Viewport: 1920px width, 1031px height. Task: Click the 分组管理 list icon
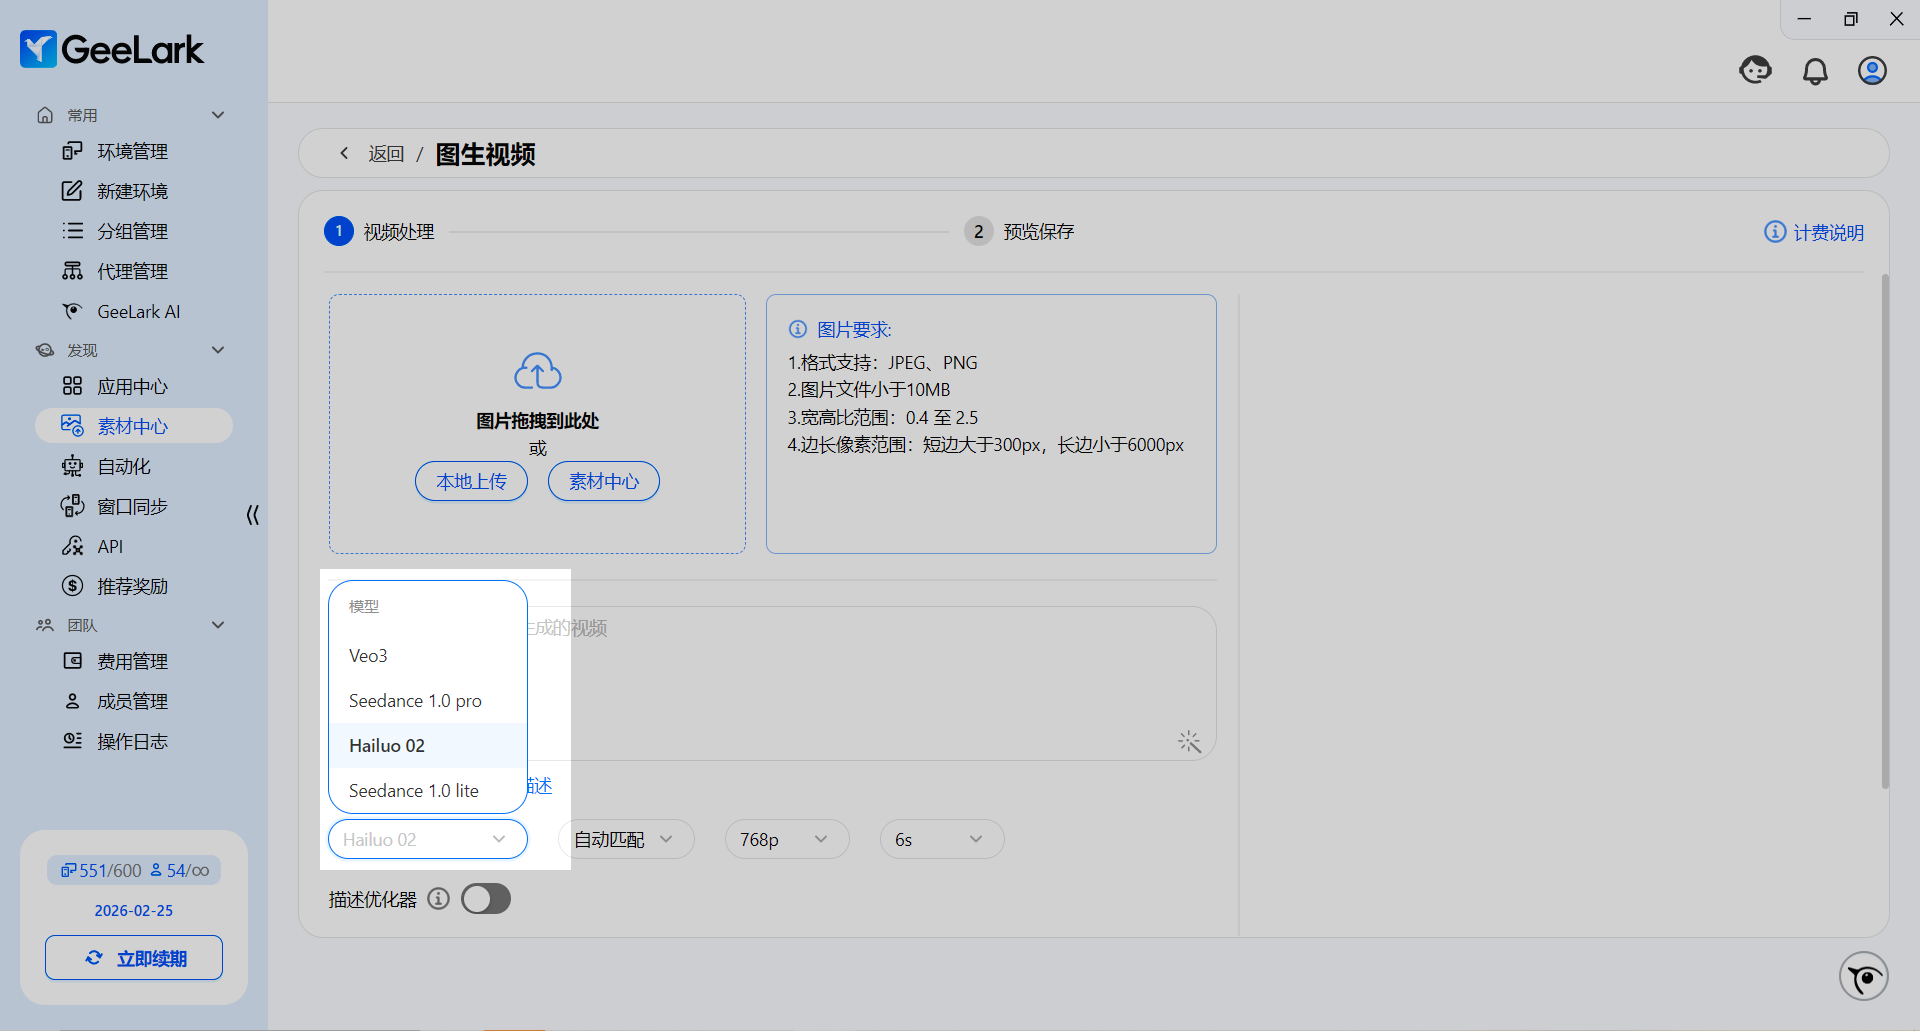pos(72,231)
